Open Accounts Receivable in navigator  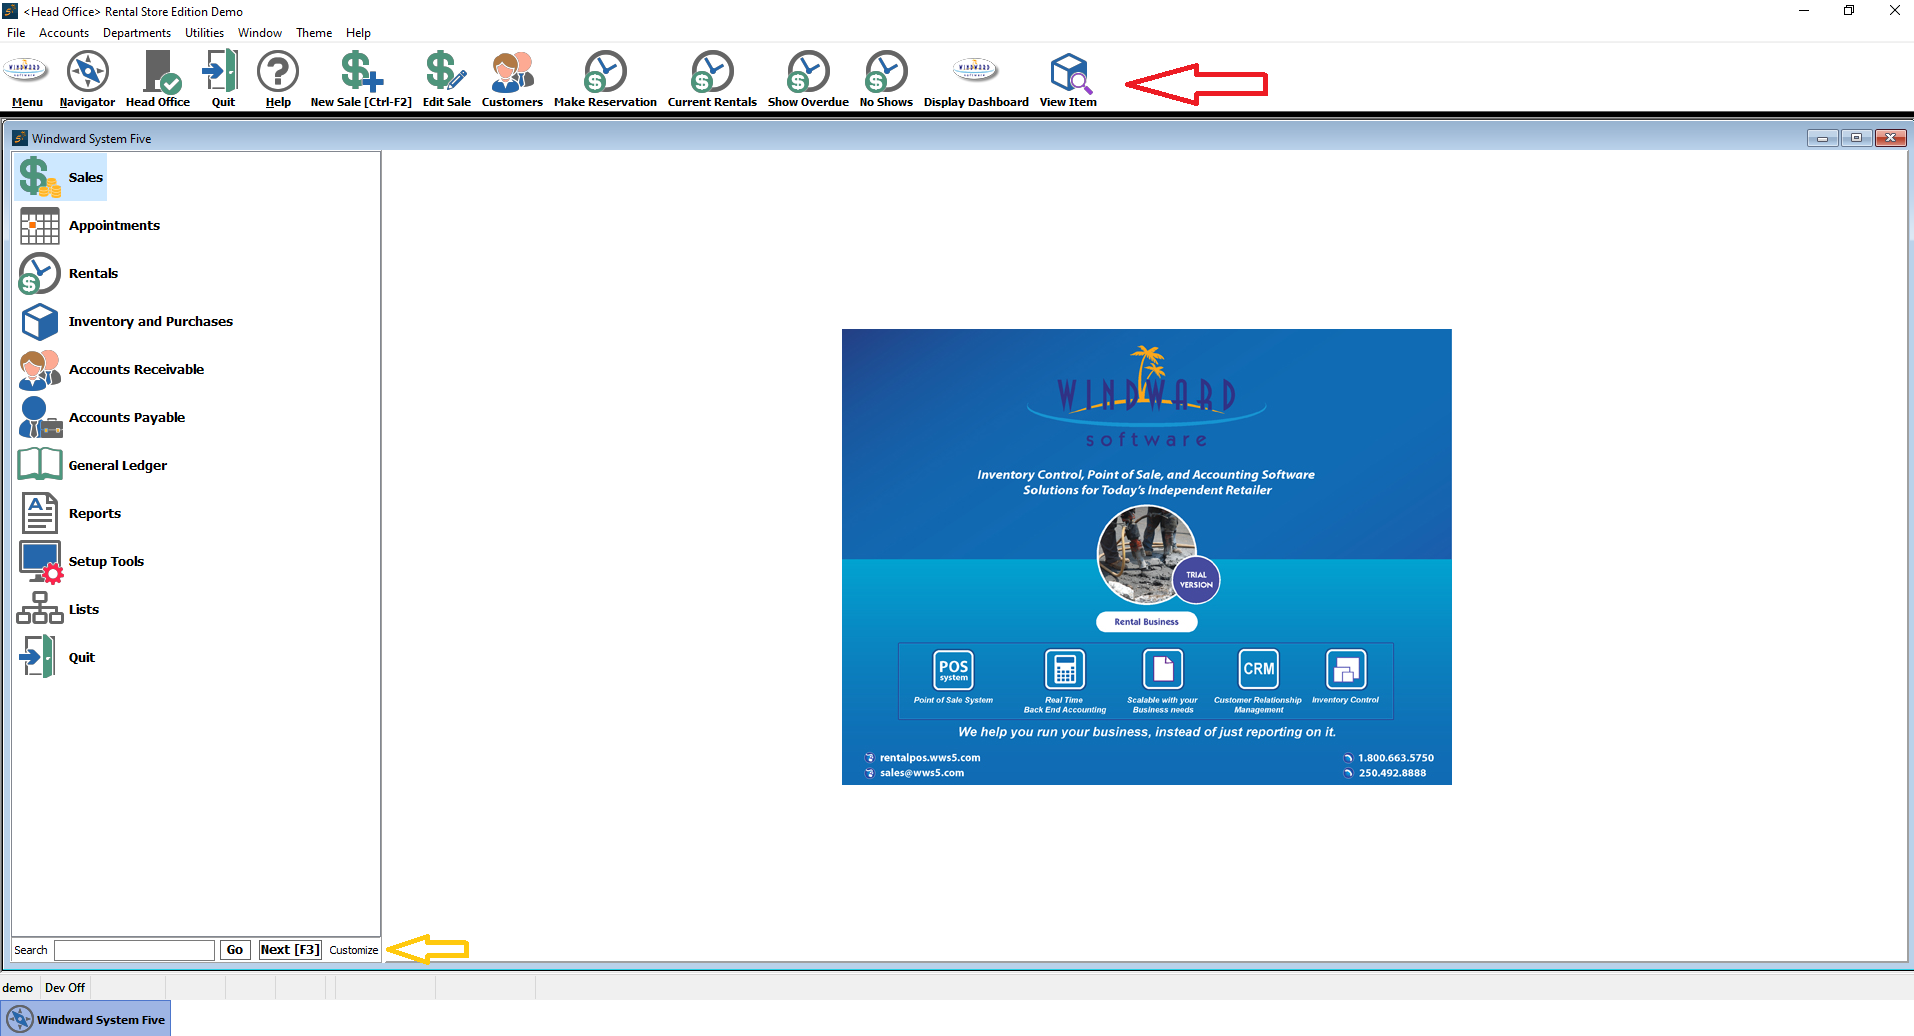[x=111, y=370]
